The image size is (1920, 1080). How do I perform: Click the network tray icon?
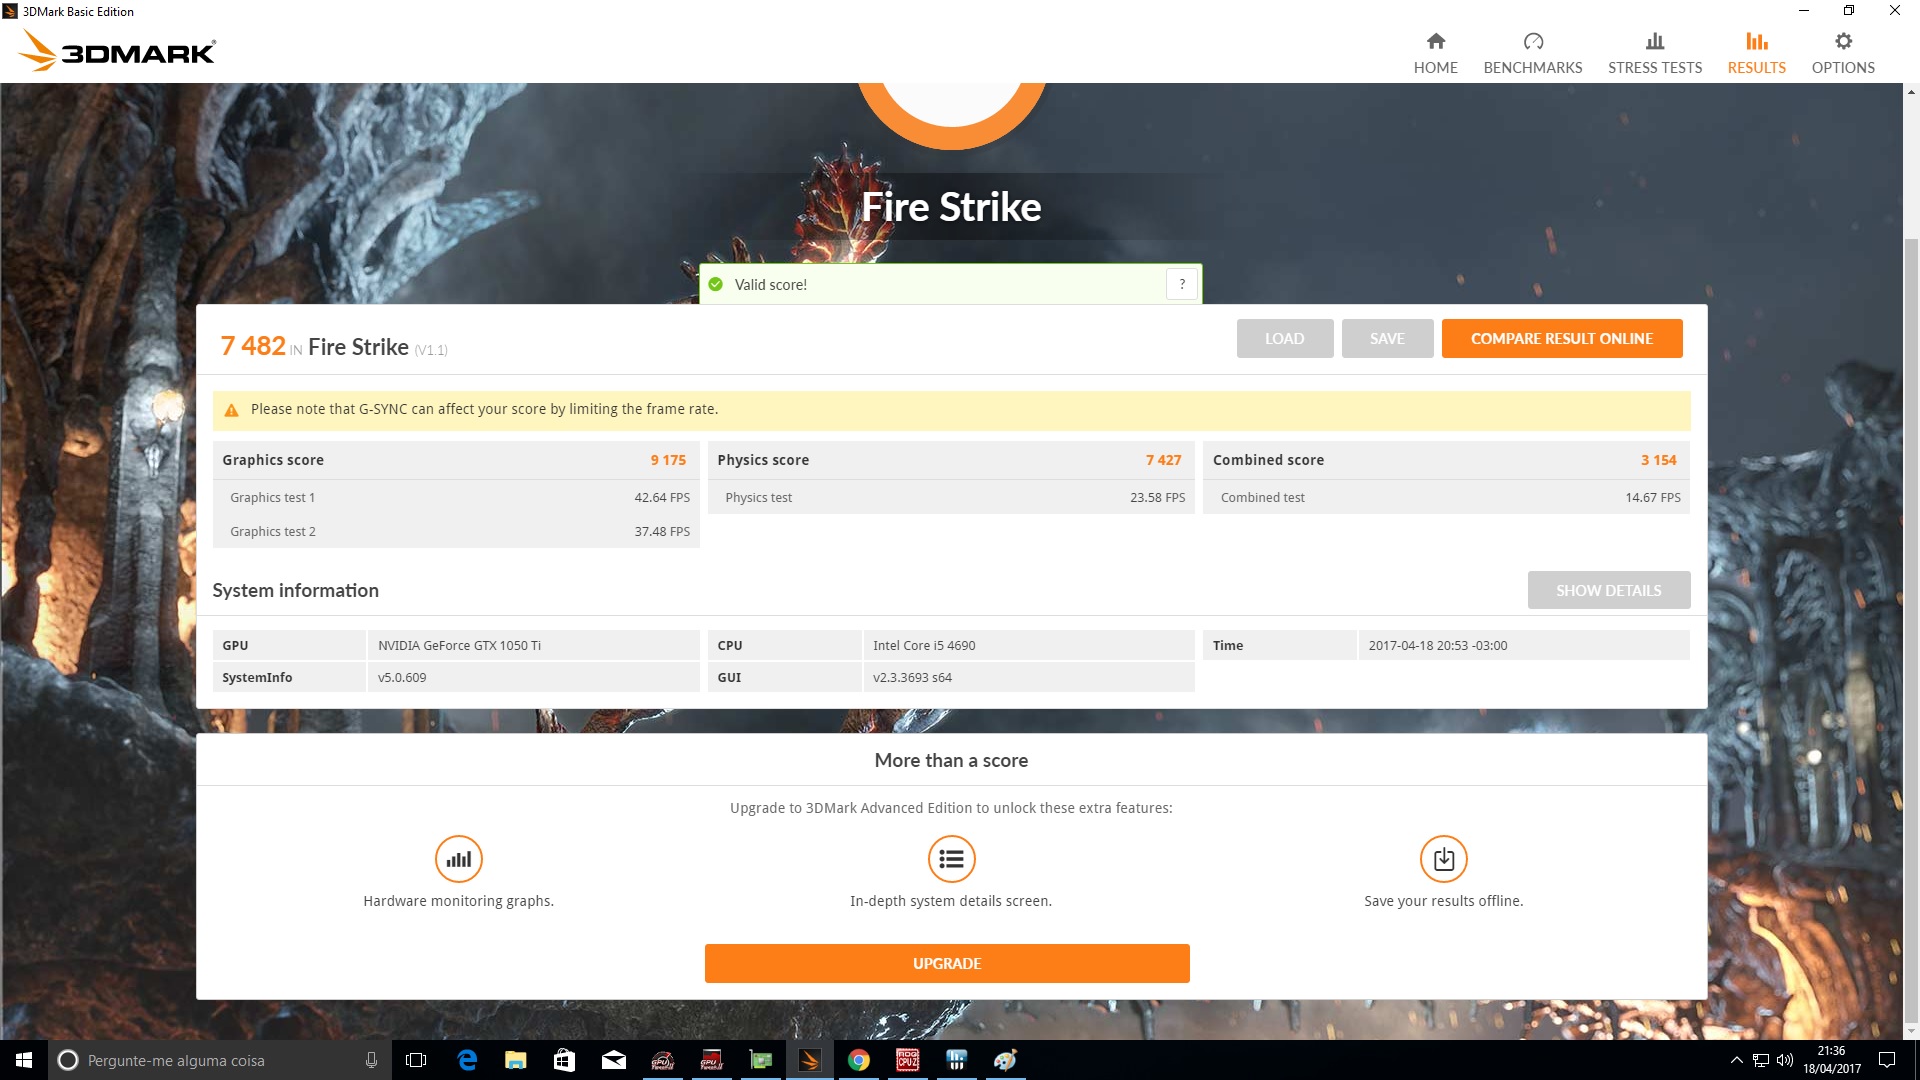1761,1060
